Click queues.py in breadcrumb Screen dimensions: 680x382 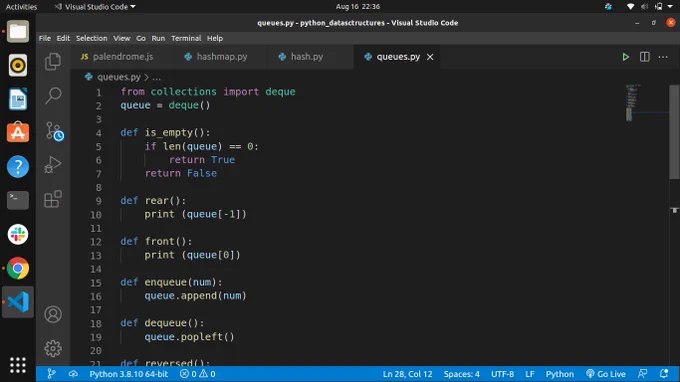click(118, 77)
